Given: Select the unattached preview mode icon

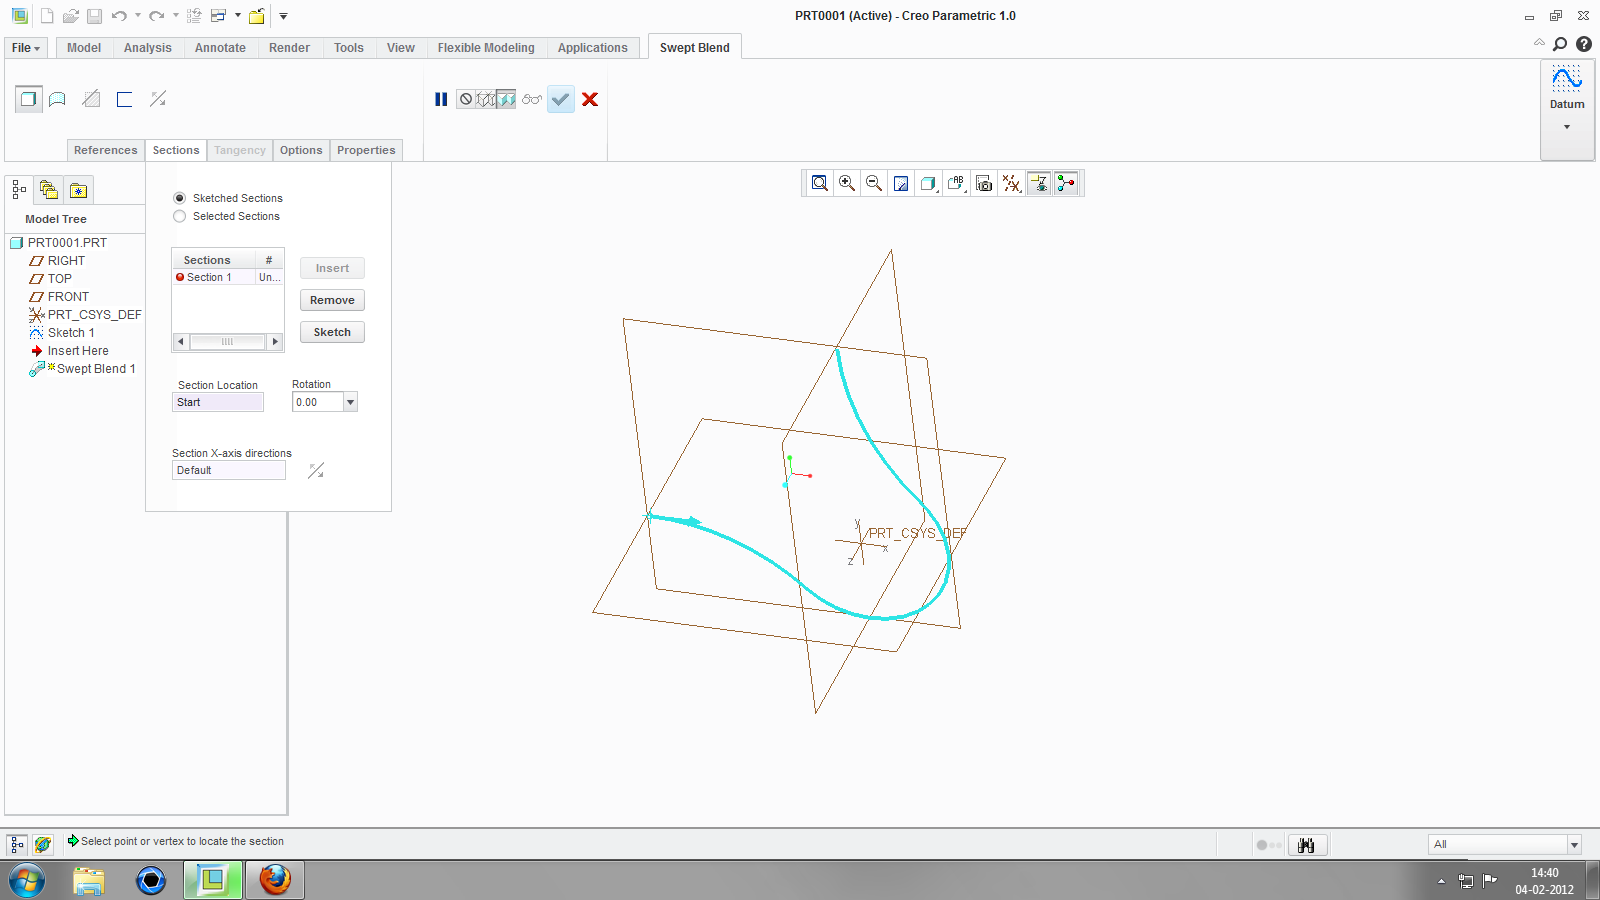Looking at the screenshot, I should click(x=486, y=99).
